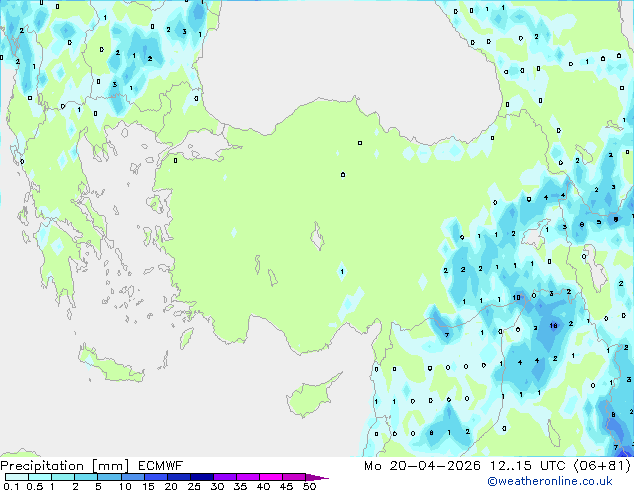Click the '20' legend scale label

(x=171, y=486)
